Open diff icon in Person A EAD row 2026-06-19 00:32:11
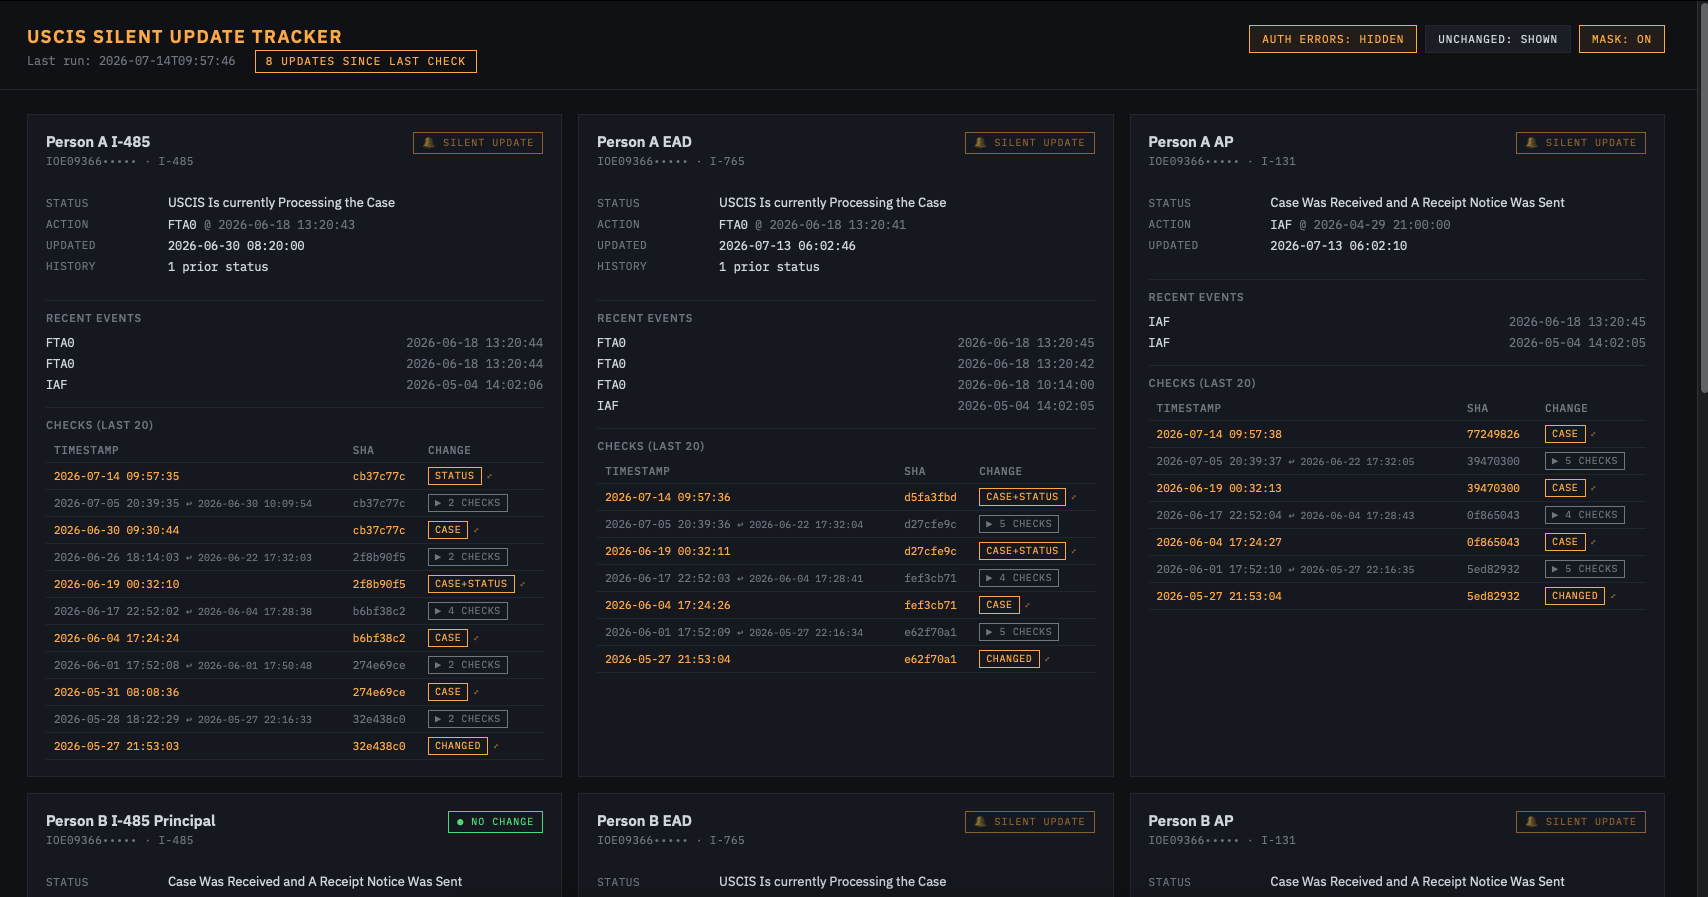1708x897 pixels. pos(1073,551)
